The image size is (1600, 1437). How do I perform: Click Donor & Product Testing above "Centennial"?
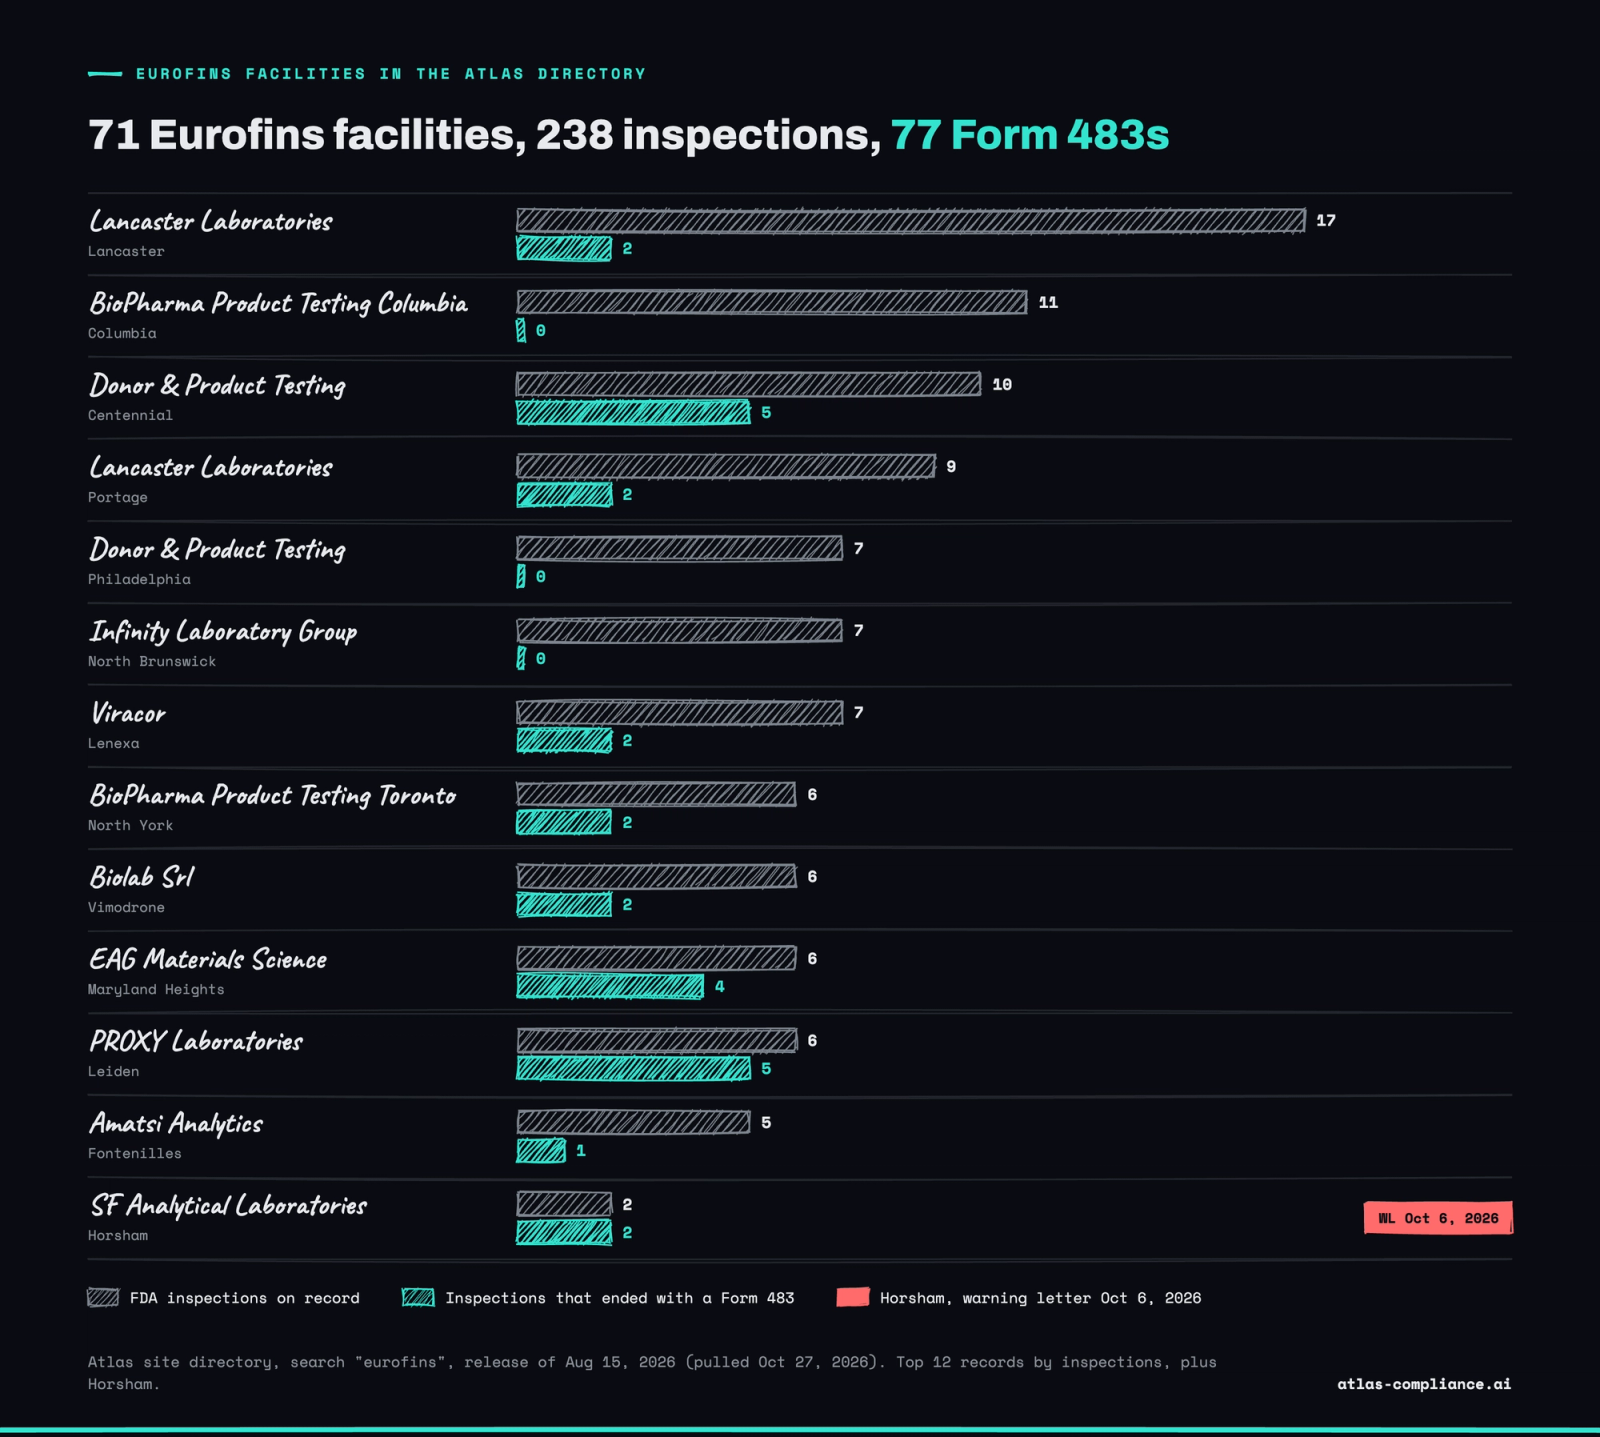[x=217, y=385]
